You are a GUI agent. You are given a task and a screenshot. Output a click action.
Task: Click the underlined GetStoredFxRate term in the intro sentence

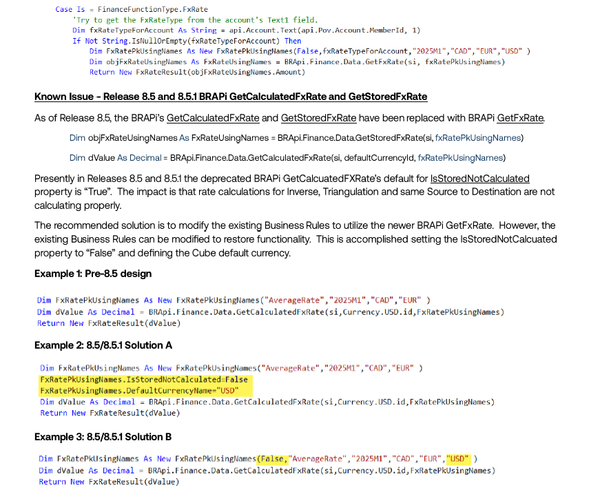click(x=319, y=118)
